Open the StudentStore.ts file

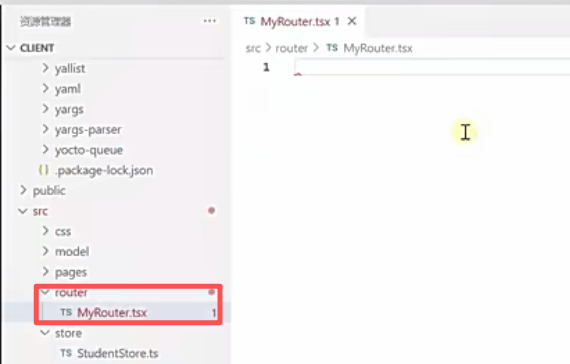coord(118,353)
